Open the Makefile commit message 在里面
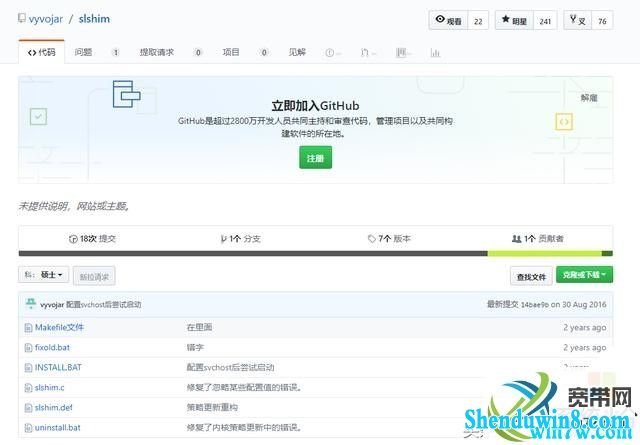 pos(199,327)
